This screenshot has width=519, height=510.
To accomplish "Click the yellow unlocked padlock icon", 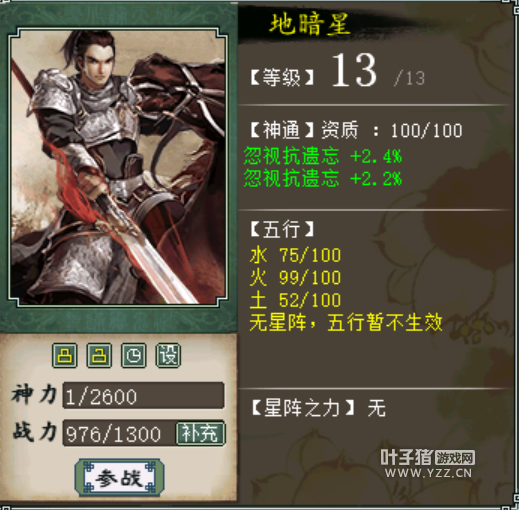I will coord(99,356).
